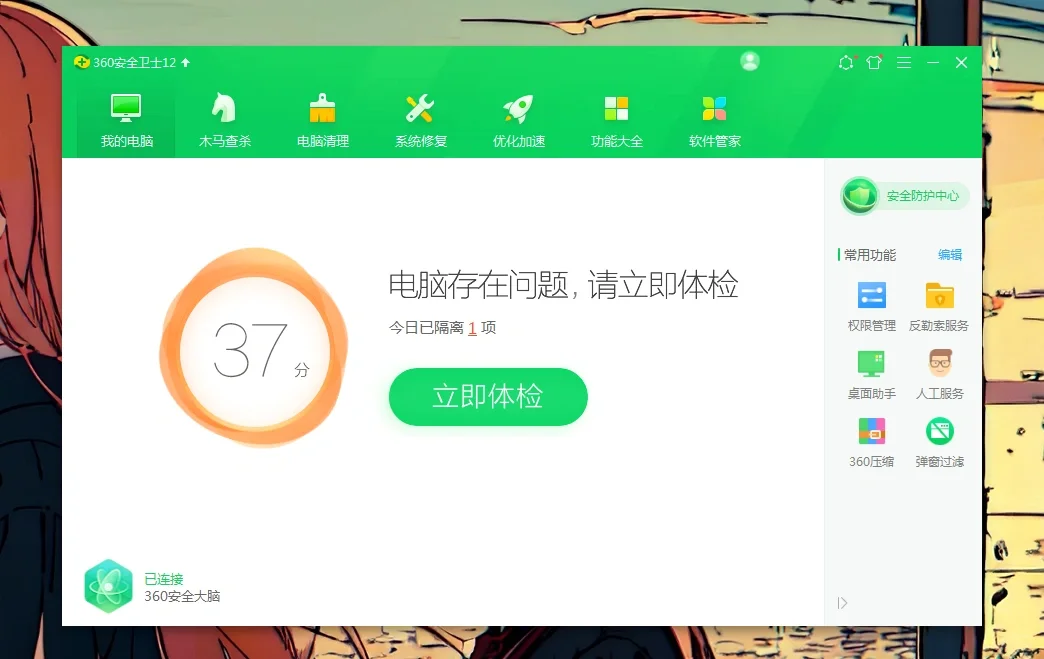Image resolution: width=1044 pixels, height=659 pixels.
Task: Switch to the 木马查杀 tab
Action: (x=223, y=117)
